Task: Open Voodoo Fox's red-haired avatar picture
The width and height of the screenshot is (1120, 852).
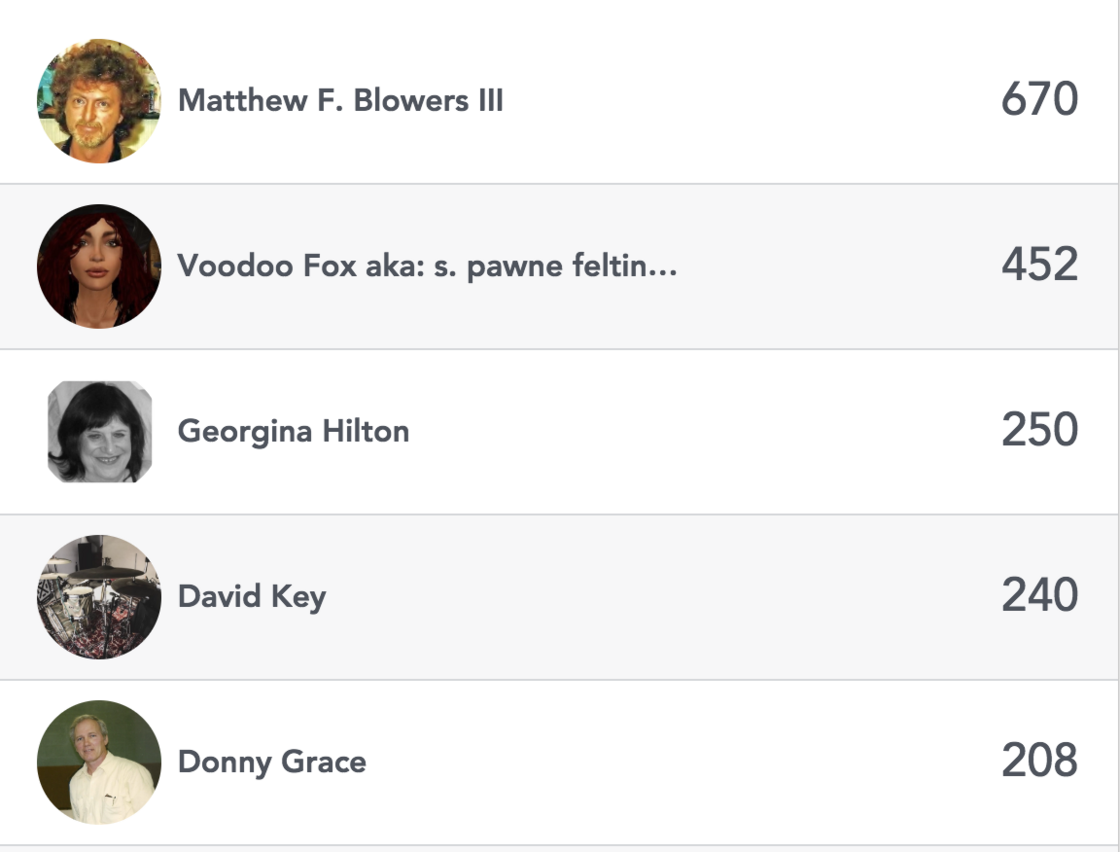Action: point(99,266)
